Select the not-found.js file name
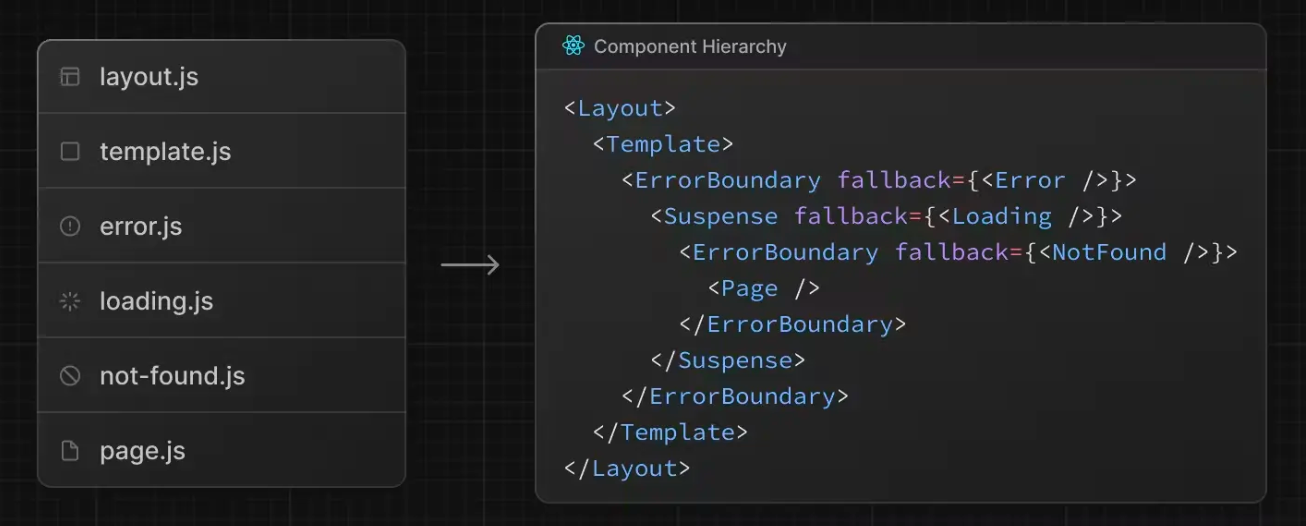 [172, 376]
